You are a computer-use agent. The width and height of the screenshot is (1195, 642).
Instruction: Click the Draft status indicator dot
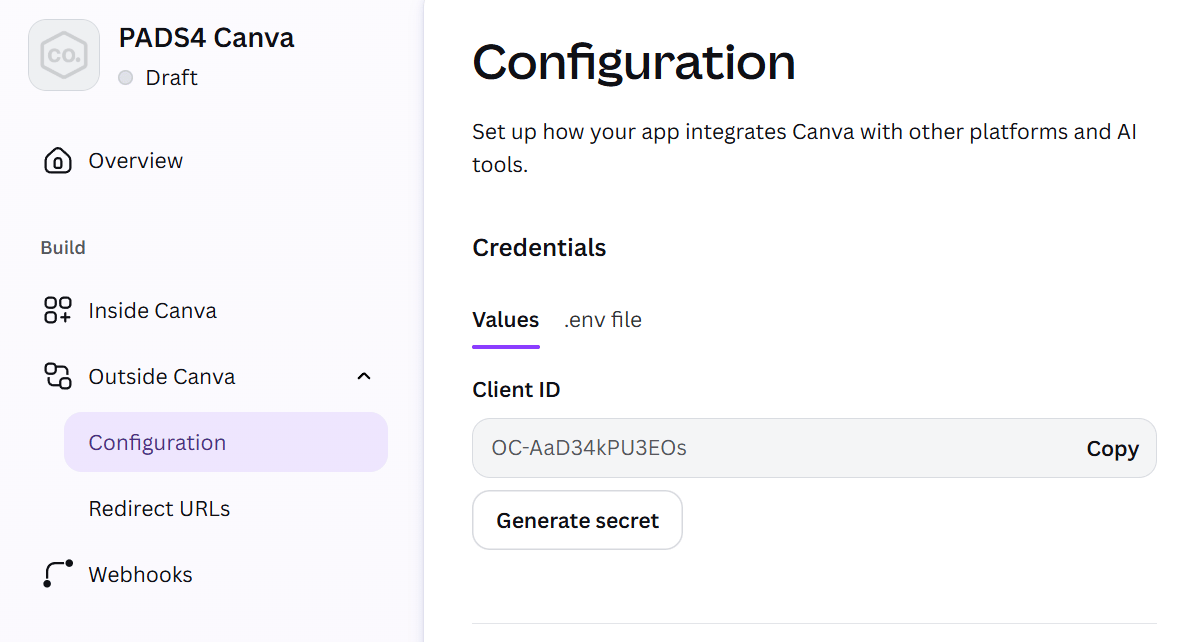126,77
